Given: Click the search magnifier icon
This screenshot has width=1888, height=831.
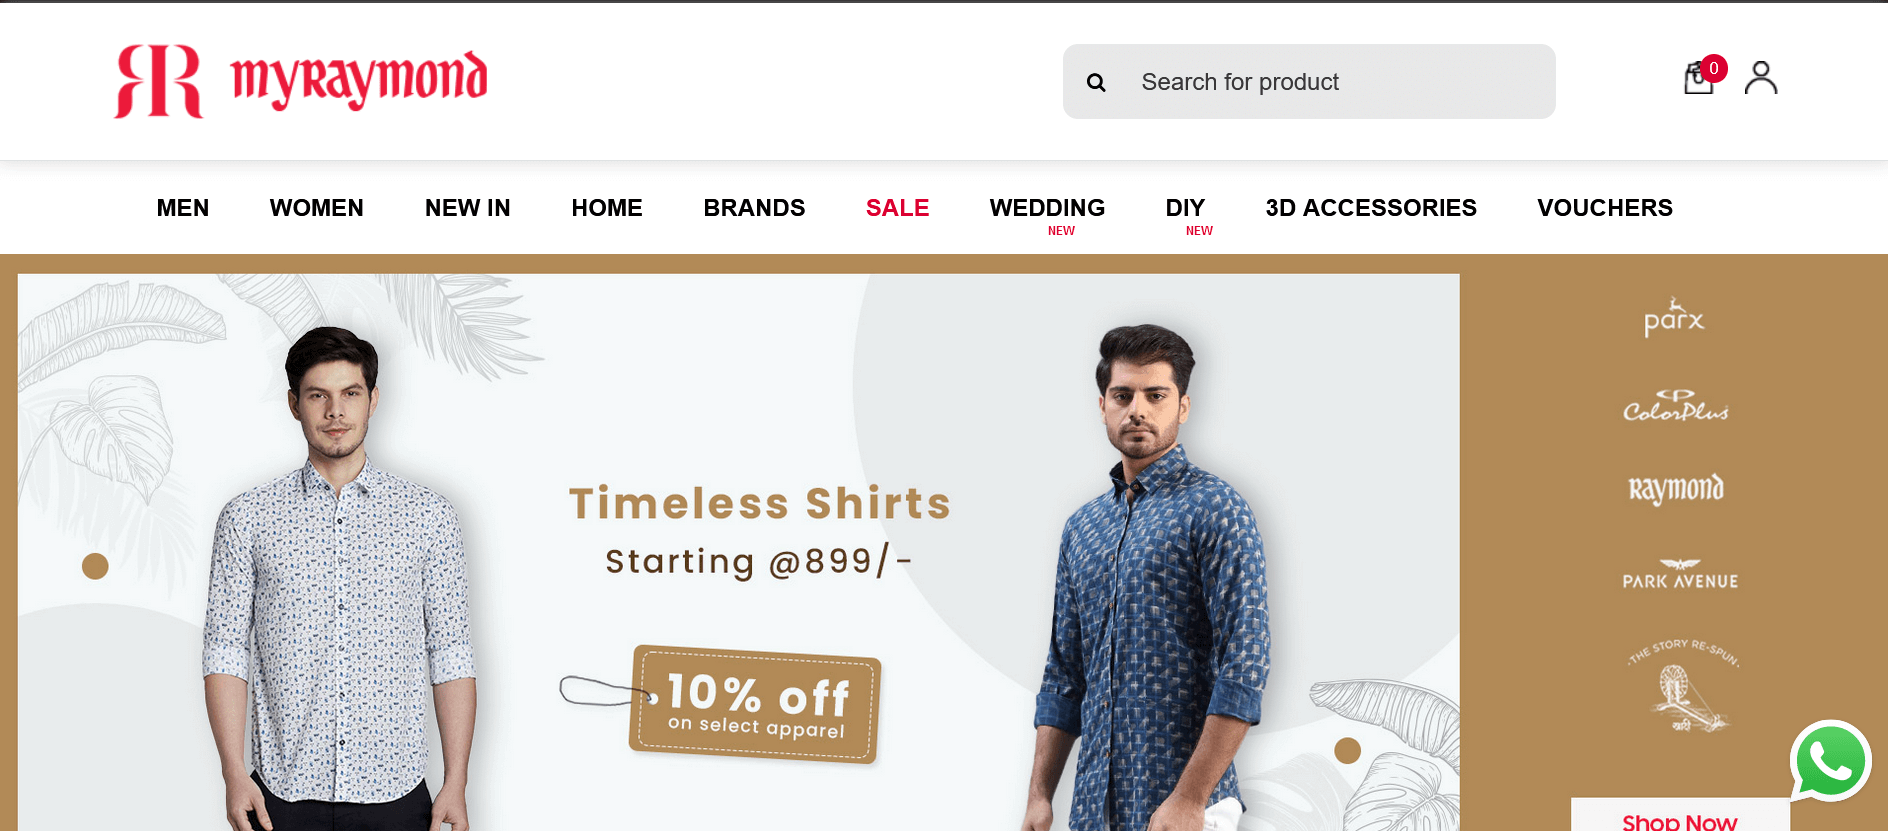Looking at the screenshot, I should click(x=1096, y=82).
